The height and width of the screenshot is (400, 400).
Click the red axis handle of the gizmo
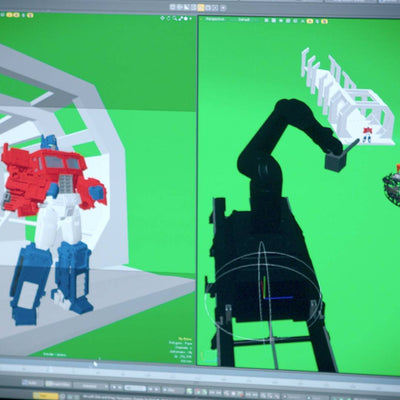point(263,288)
